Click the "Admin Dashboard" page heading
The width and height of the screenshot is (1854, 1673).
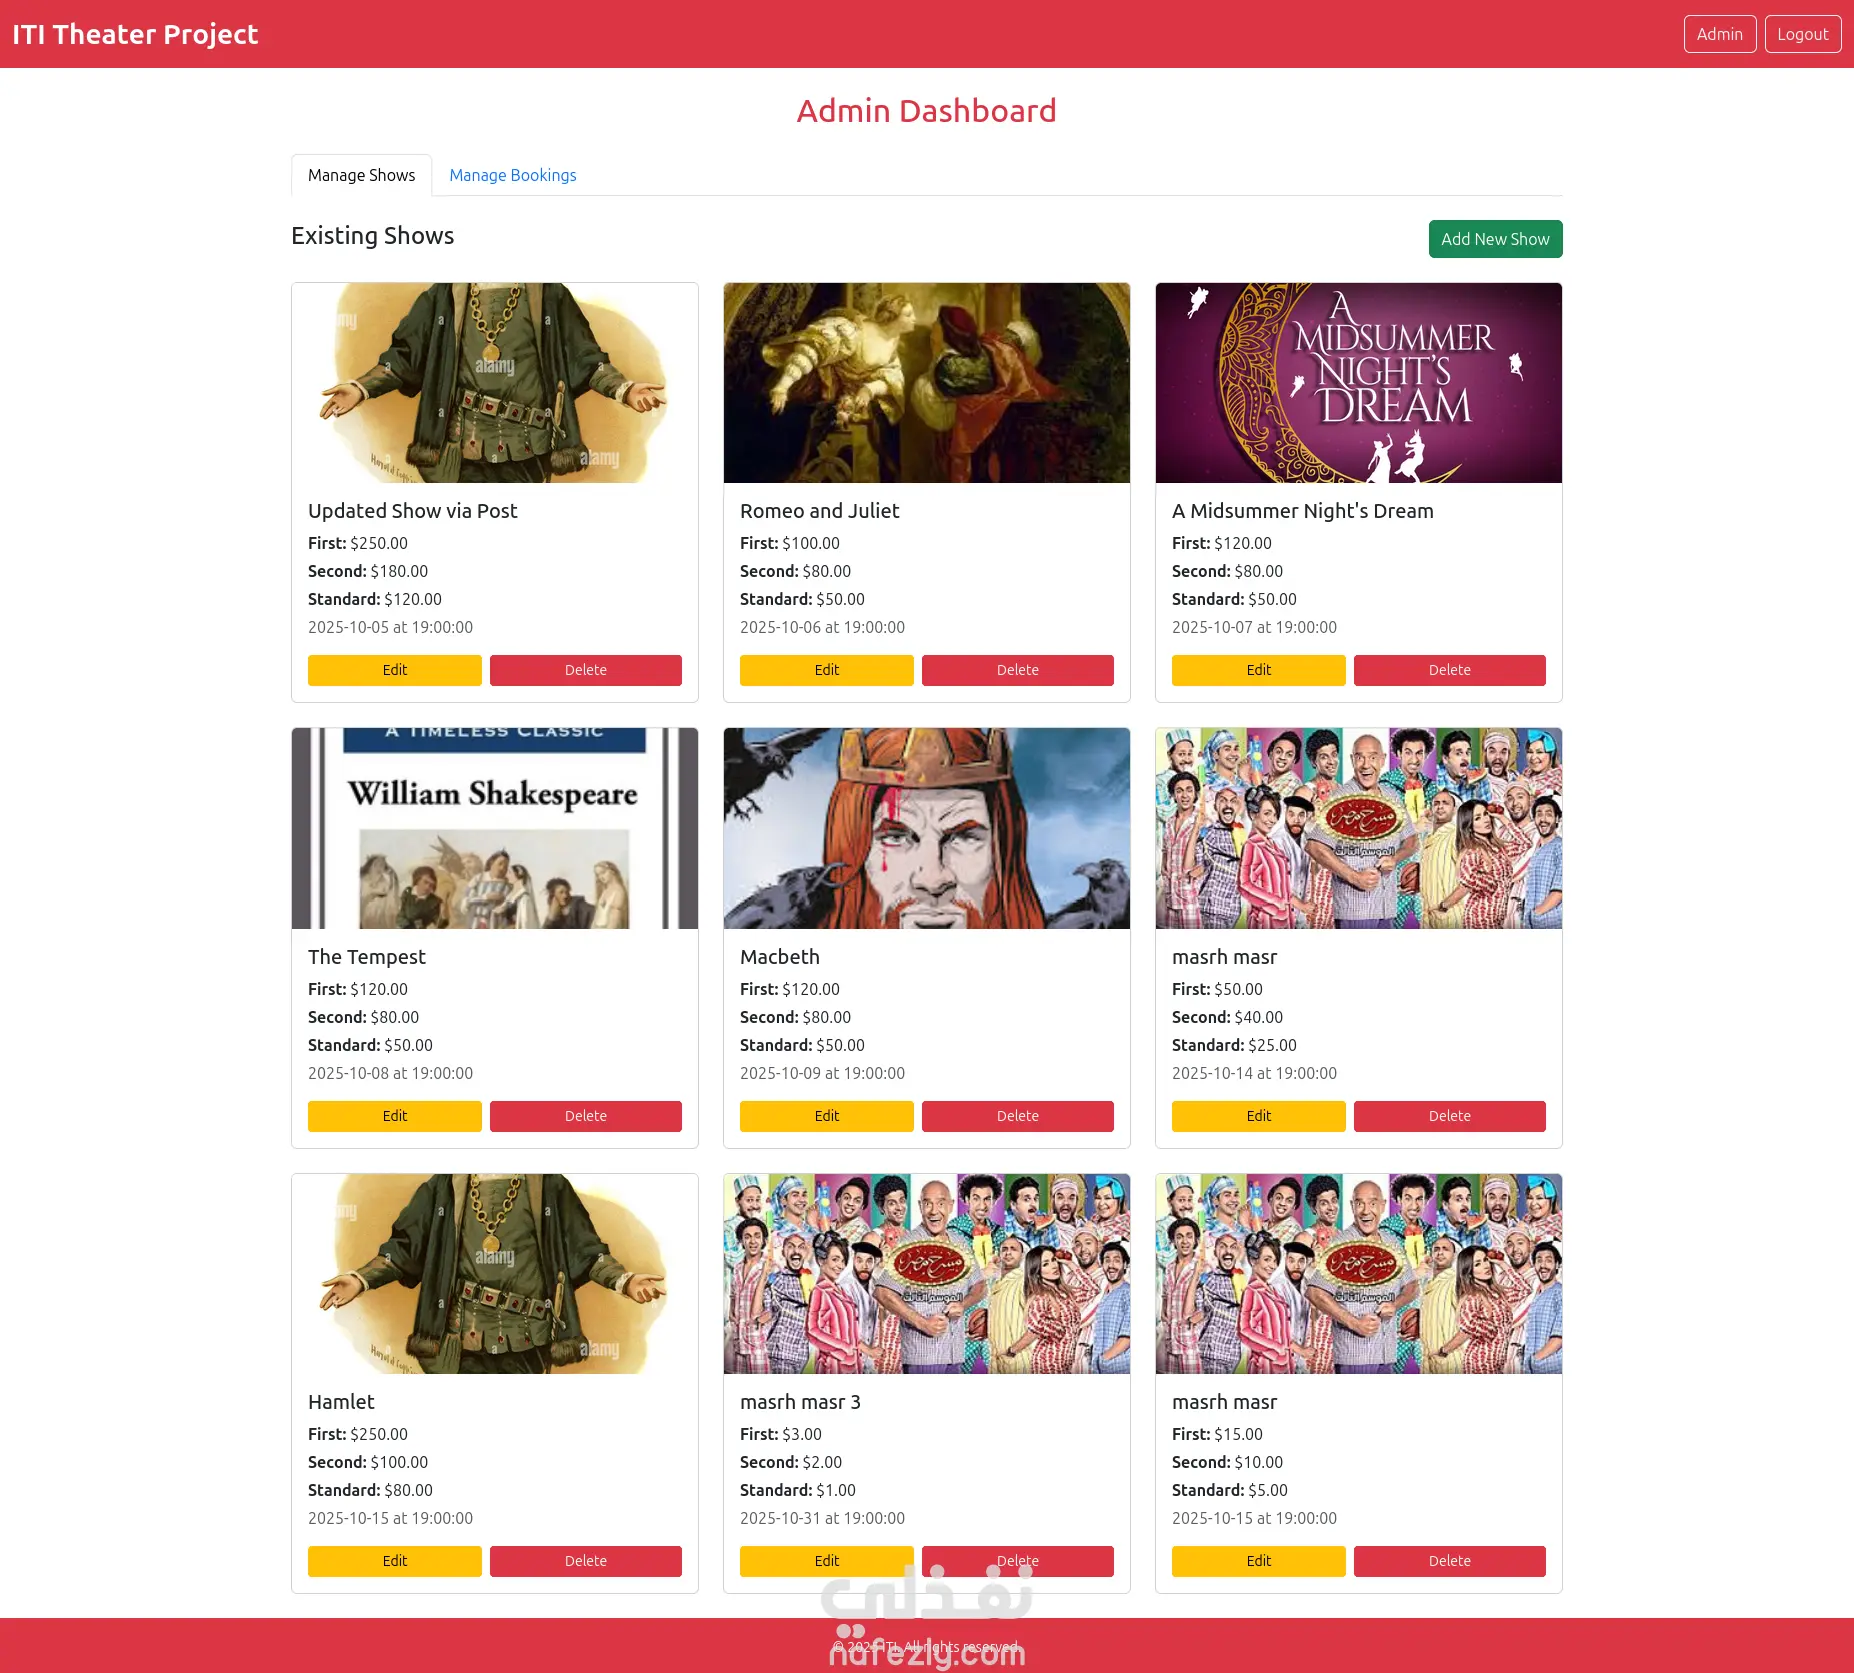[x=927, y=111]
